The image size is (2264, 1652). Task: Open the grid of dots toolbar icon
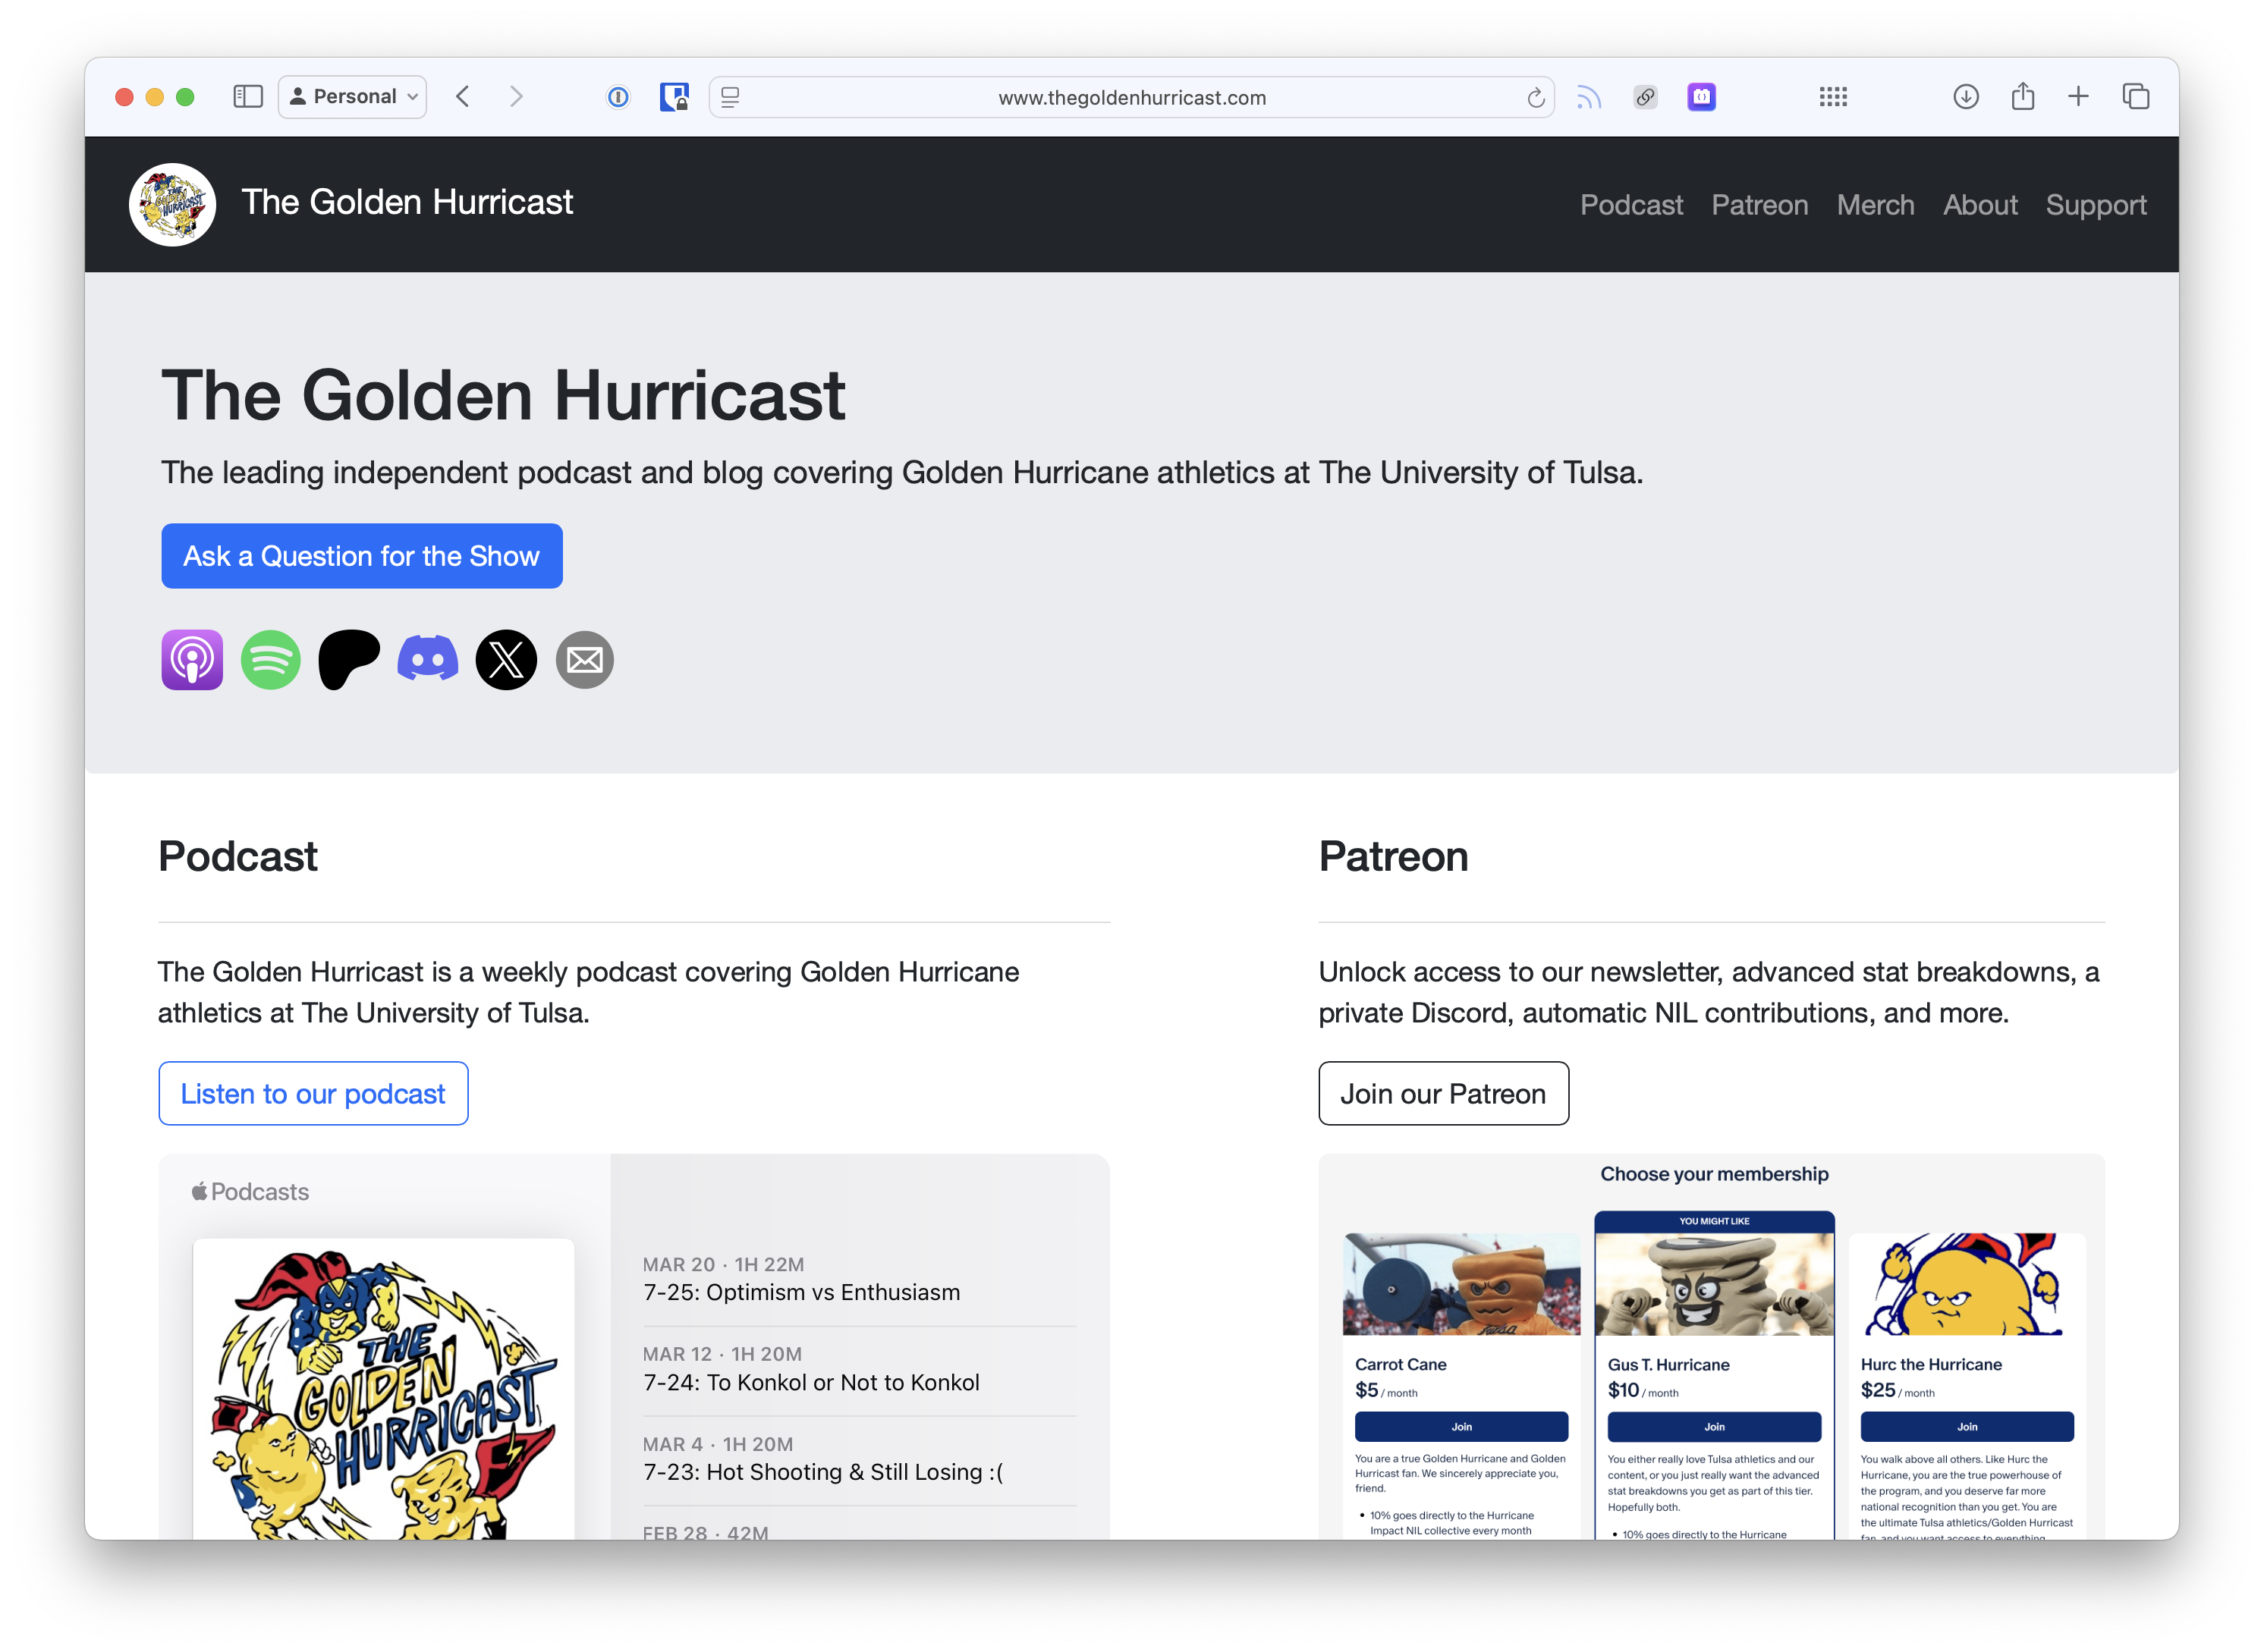coord(1832,97)
